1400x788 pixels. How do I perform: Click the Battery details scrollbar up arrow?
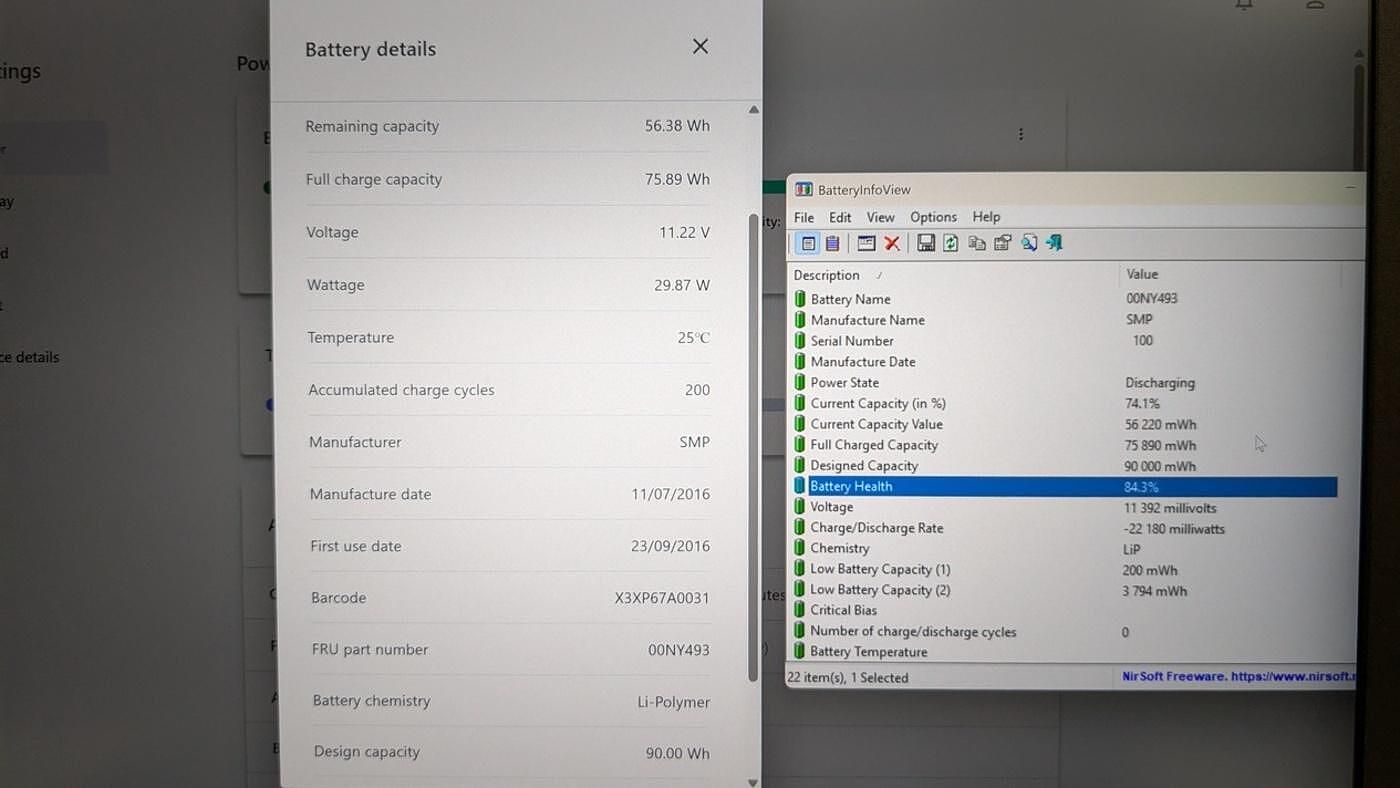point(754,110)
